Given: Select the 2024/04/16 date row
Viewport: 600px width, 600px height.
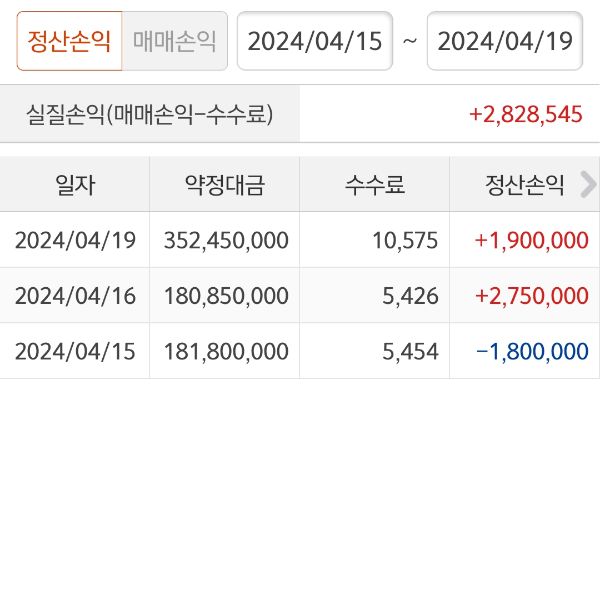Looking at the screenshot, I should (75, 296).
